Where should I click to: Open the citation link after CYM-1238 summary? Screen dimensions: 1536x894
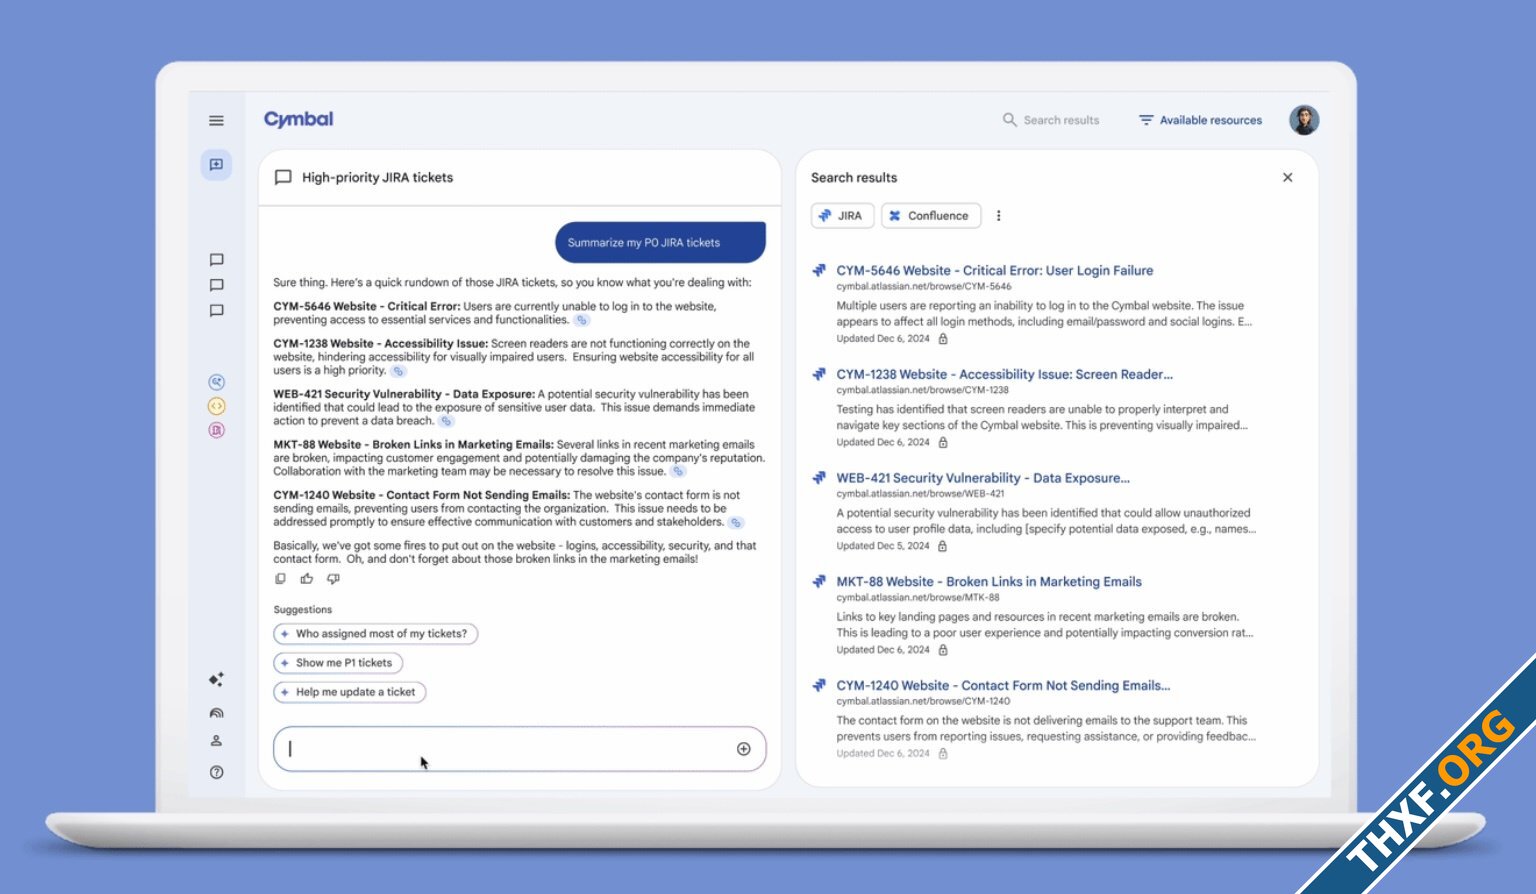click(398, 371)
